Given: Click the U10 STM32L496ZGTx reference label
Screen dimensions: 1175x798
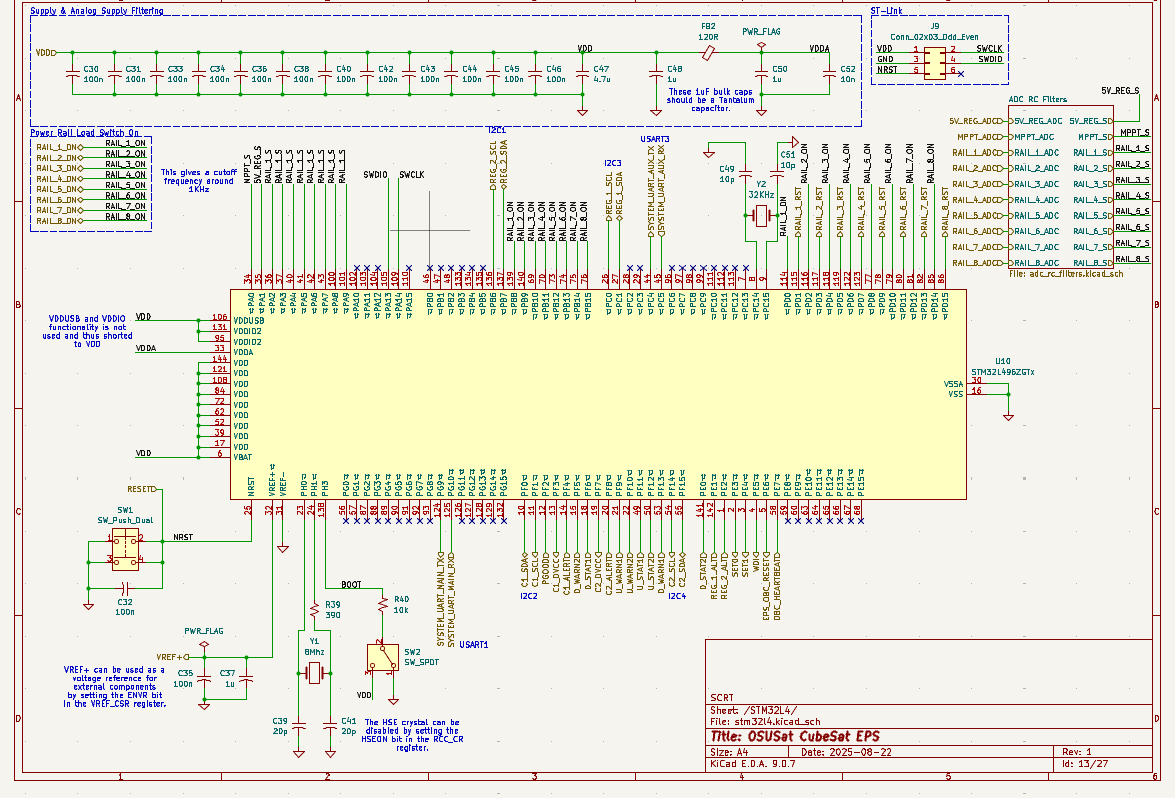Looking at the screenshot, I should click(1002, 361).
